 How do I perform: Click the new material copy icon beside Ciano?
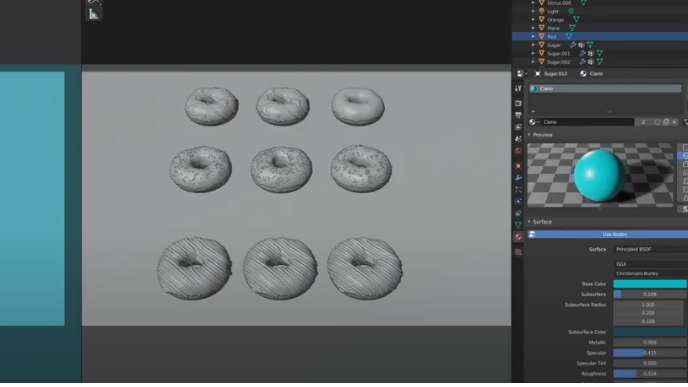point(666,122)
